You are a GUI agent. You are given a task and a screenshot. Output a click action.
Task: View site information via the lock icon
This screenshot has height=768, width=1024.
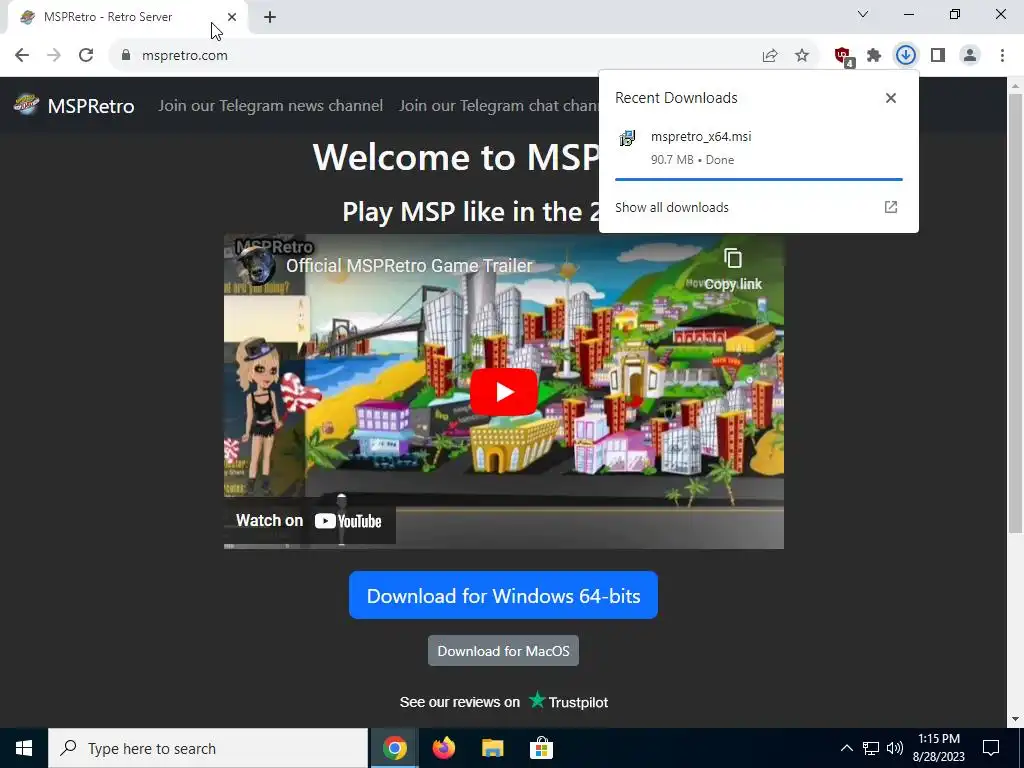(126, 56)
